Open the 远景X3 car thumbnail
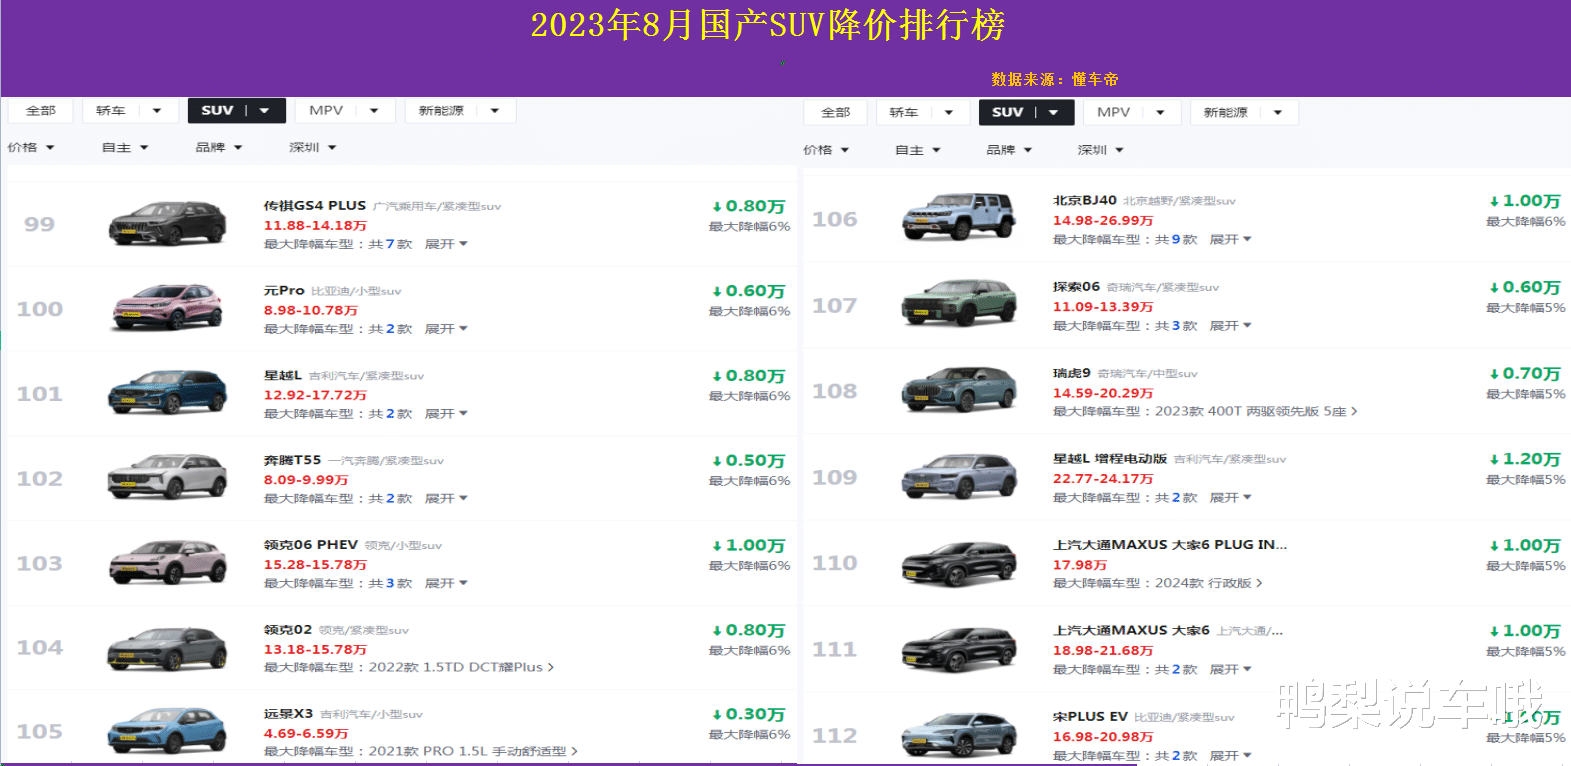This screenshot has width=1571, height=766. [167, 732]
